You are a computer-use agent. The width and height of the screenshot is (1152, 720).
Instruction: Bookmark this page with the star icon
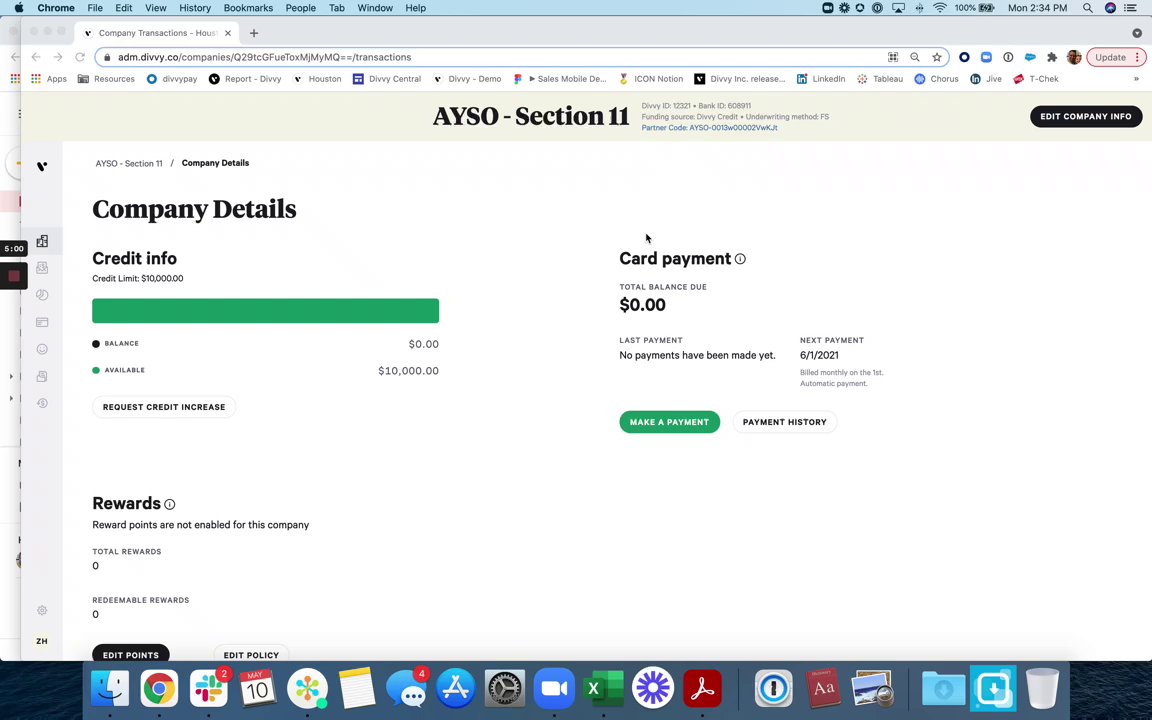[x=937, y=57]
